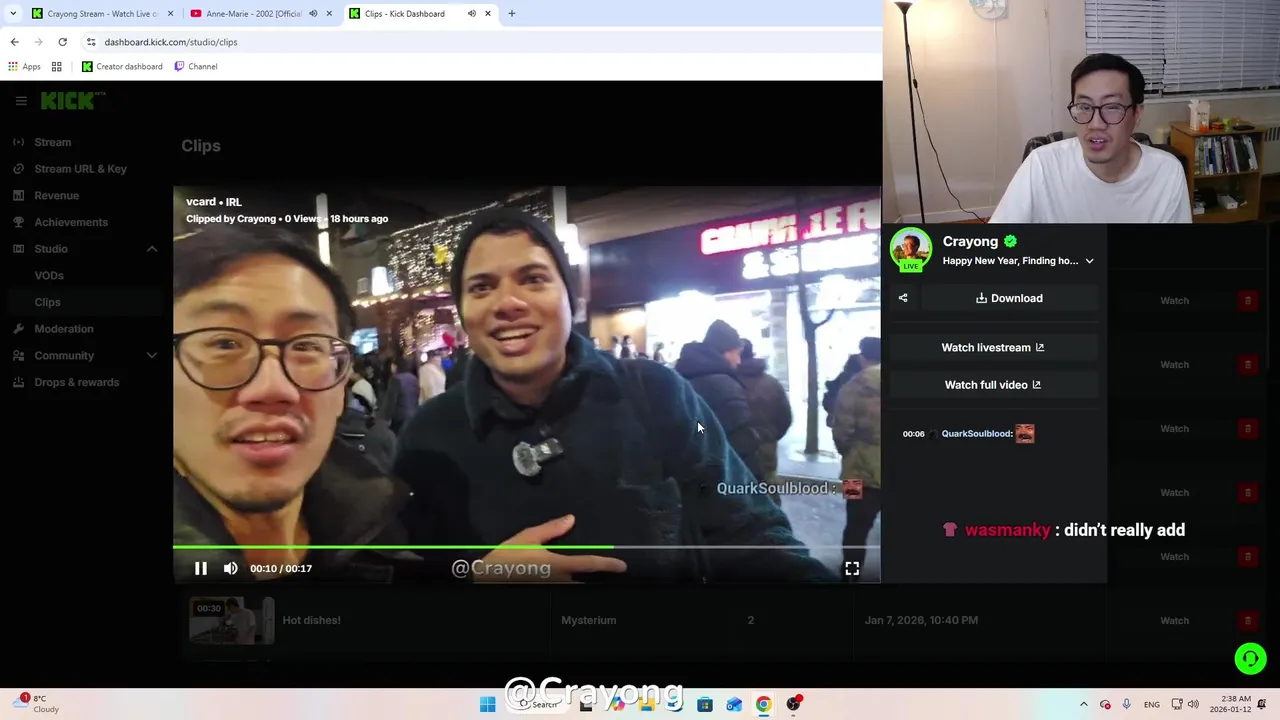
Task: Watch the Hot dishes! clip row
Action: pyautogui.click(x=1174, y=620)
